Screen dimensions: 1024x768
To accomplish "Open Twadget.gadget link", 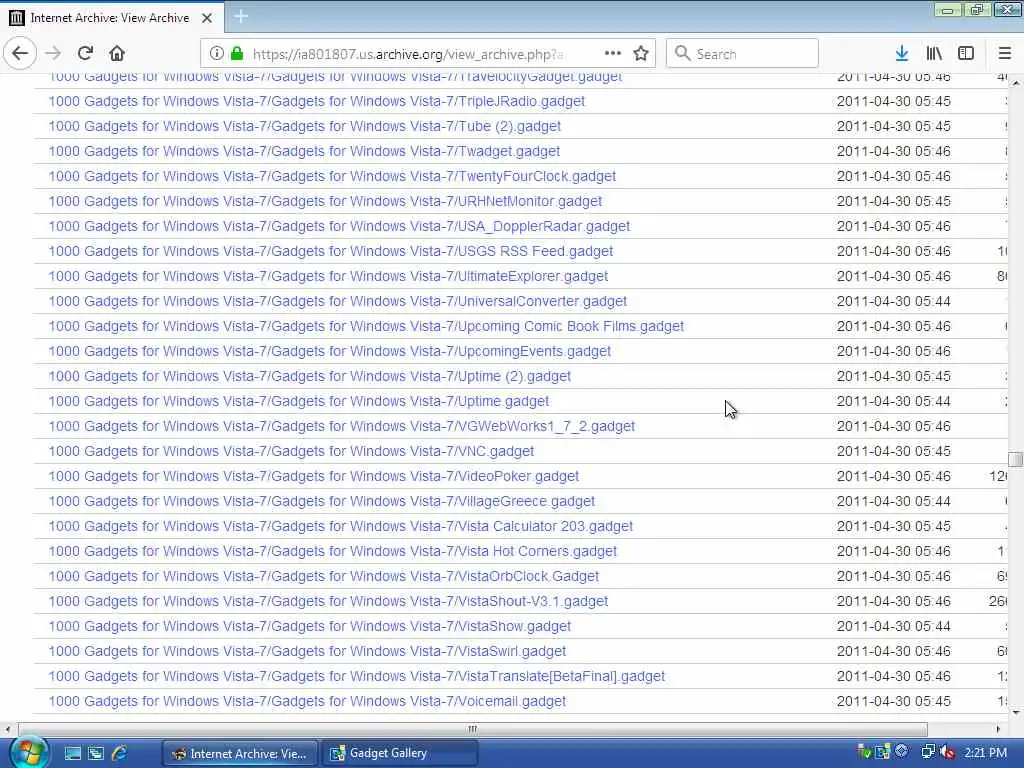I will (x=304, y=151).
